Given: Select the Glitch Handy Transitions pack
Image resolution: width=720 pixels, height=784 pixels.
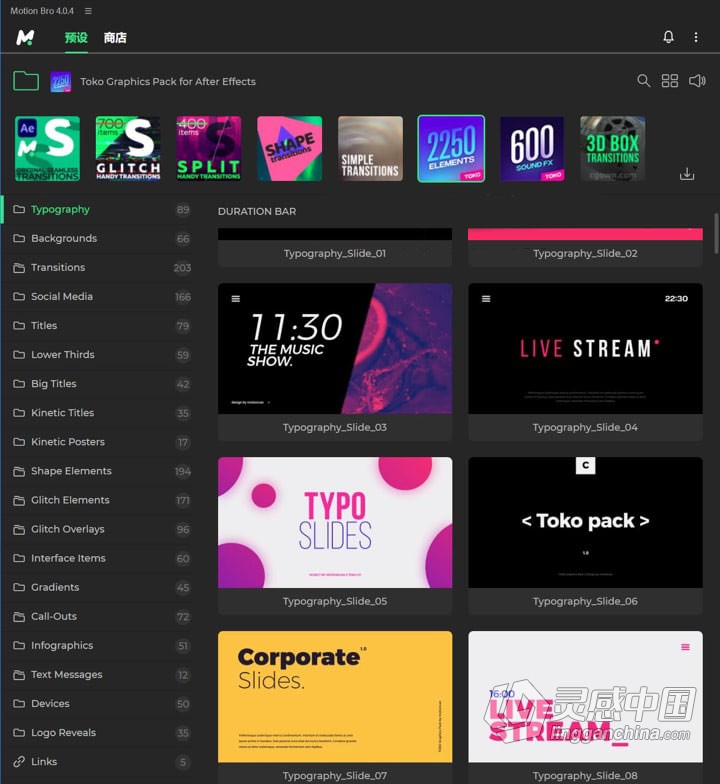Looking at the screenshot, I should pos(128,148).
